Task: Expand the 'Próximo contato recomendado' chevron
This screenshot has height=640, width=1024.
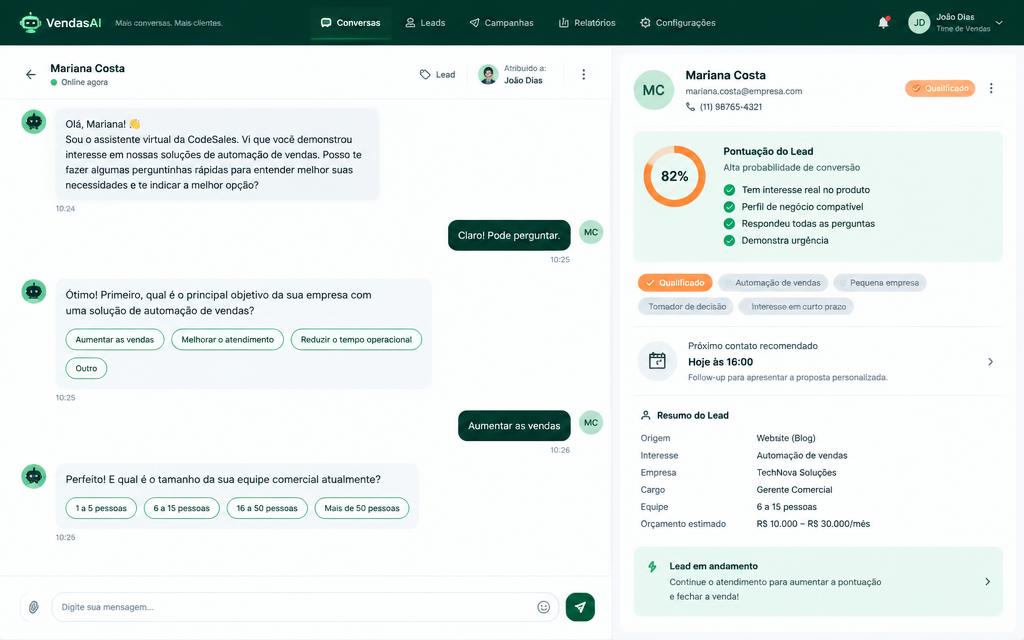Action: point(990,362)
